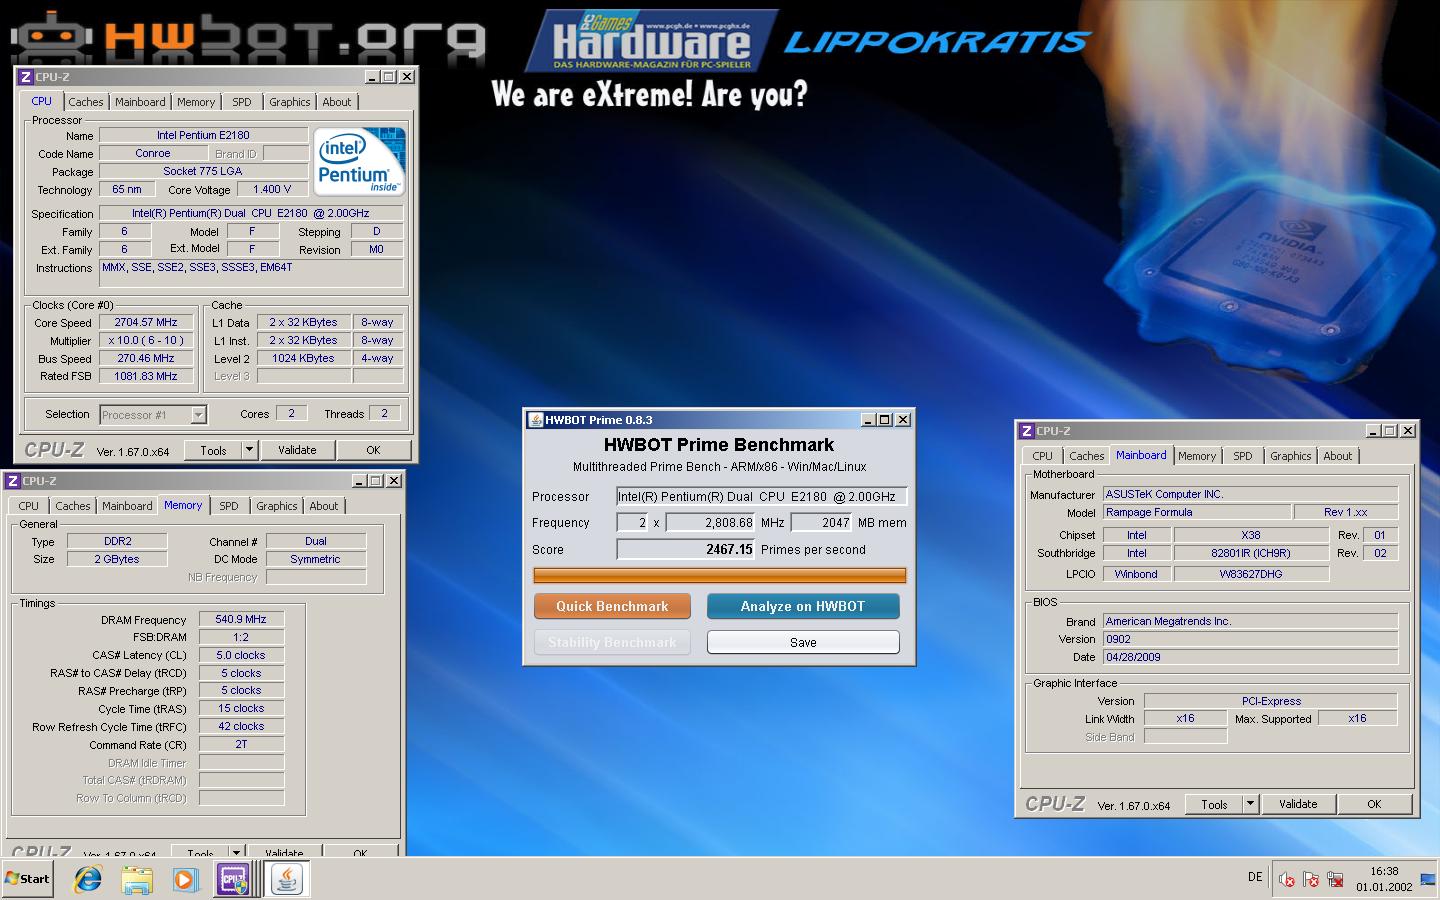Click the Intel Pentium inside logo
Screen dimensions: 1440x900
point(359,160)
